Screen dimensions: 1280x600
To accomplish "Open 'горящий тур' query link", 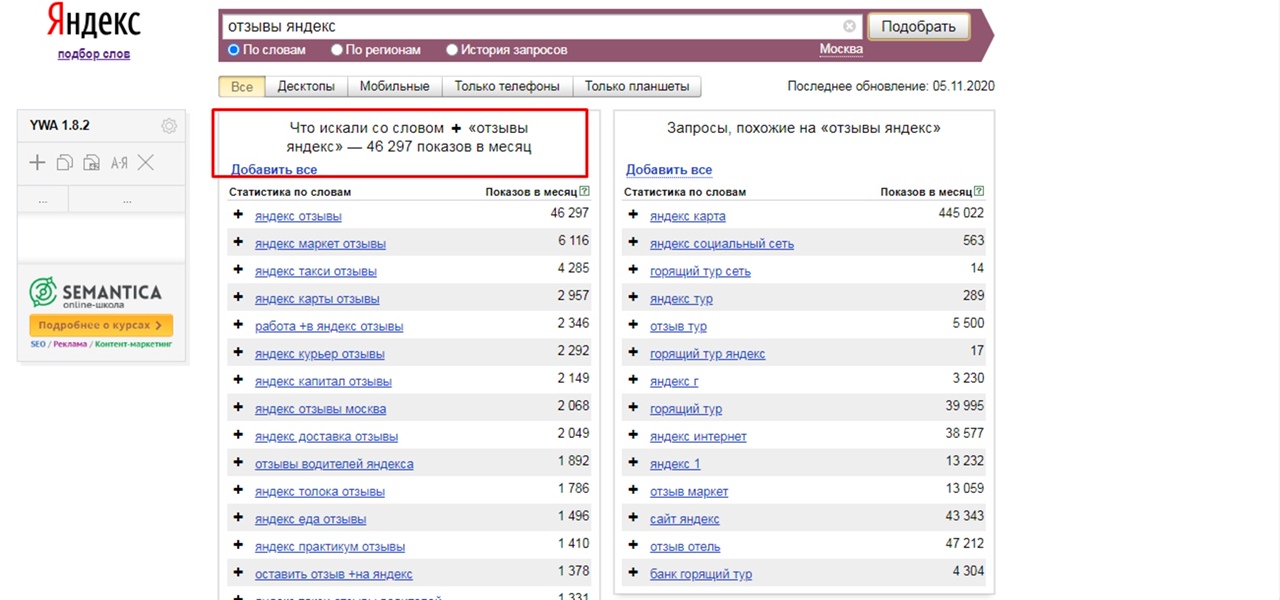I will coord(686,409).
